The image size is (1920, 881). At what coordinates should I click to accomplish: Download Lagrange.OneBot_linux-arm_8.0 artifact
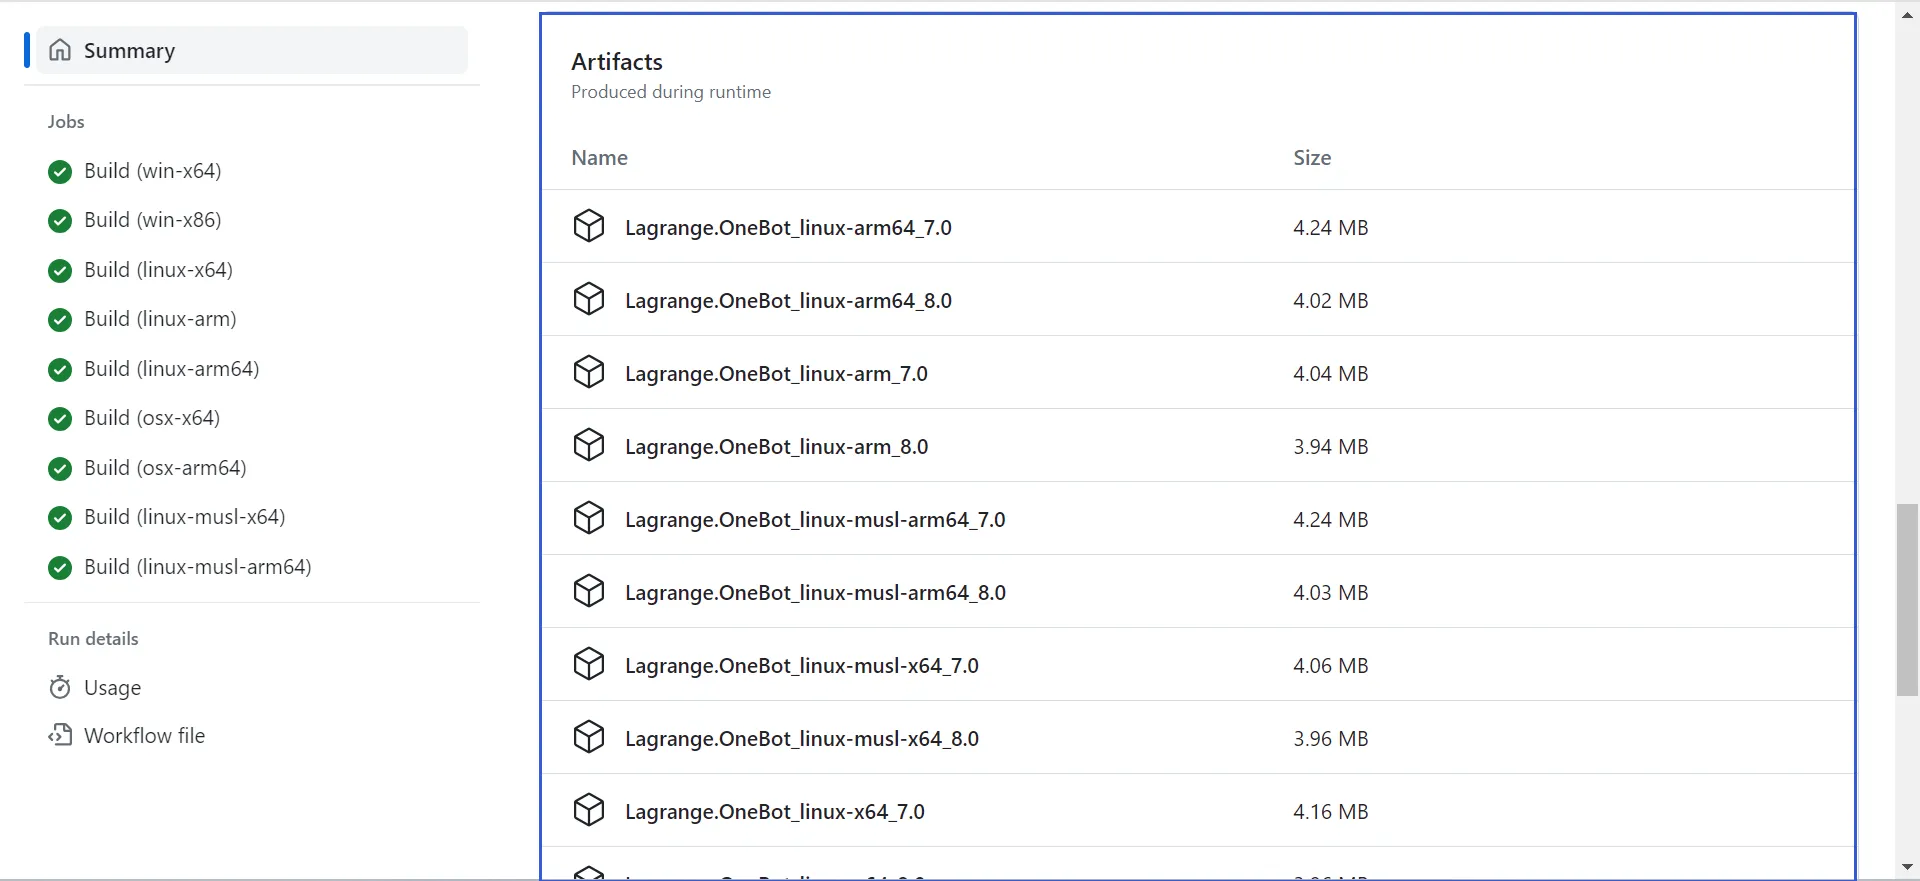(x=776, y=447)
